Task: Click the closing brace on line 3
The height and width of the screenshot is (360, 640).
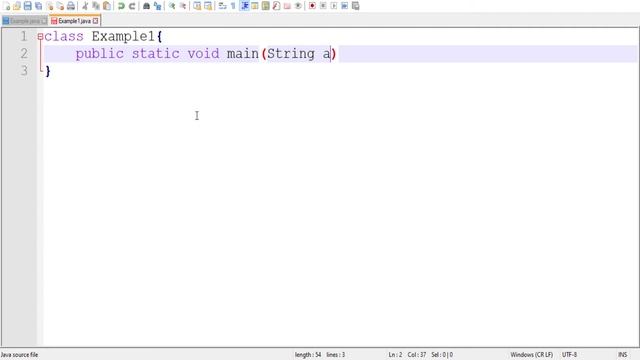Action: (48, 71)
